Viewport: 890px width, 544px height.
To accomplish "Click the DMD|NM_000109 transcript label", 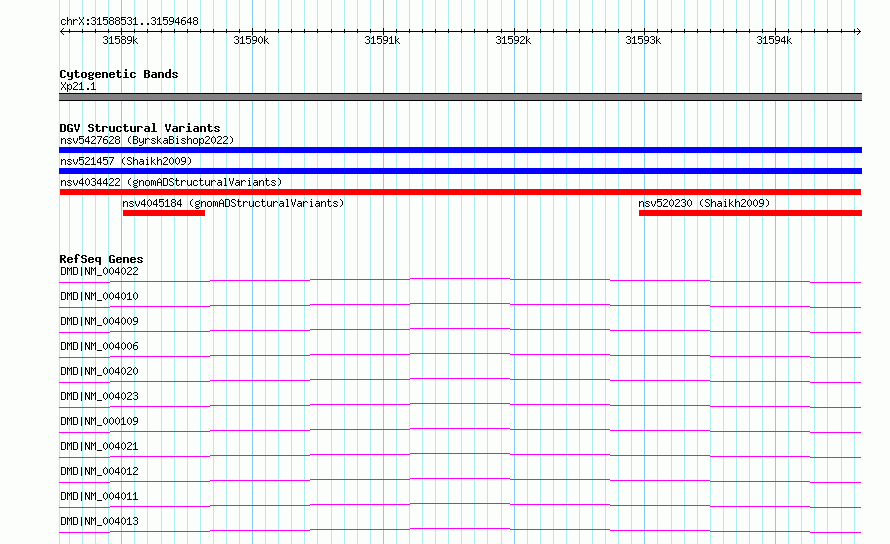I will click(x=99, y=421).
